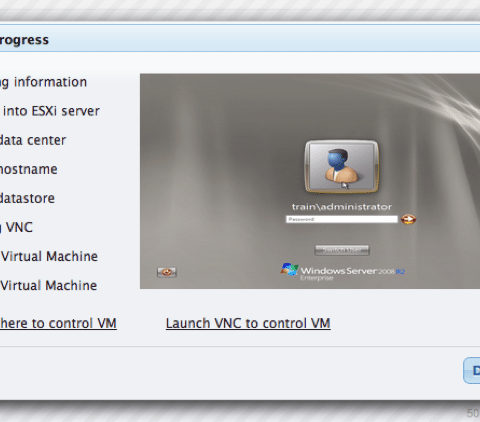Click the Password field in the VM preview

342,219
